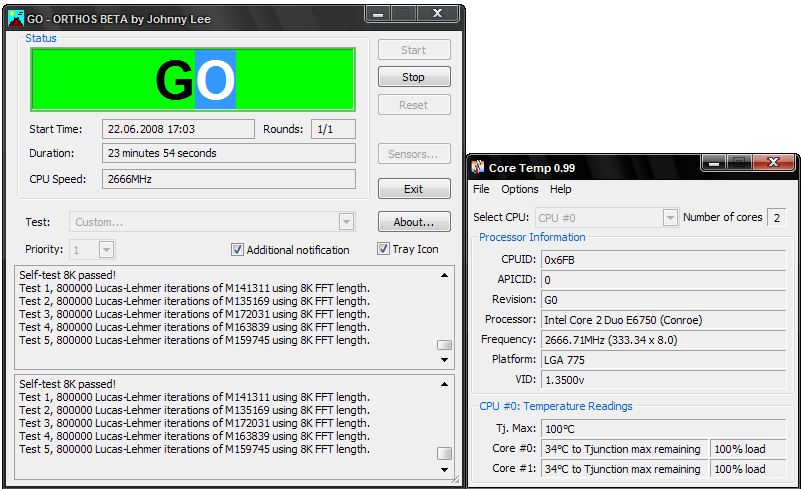Click the CPU Speed field showing 2666MHz

pyautogui.click(x=229, y=179)
